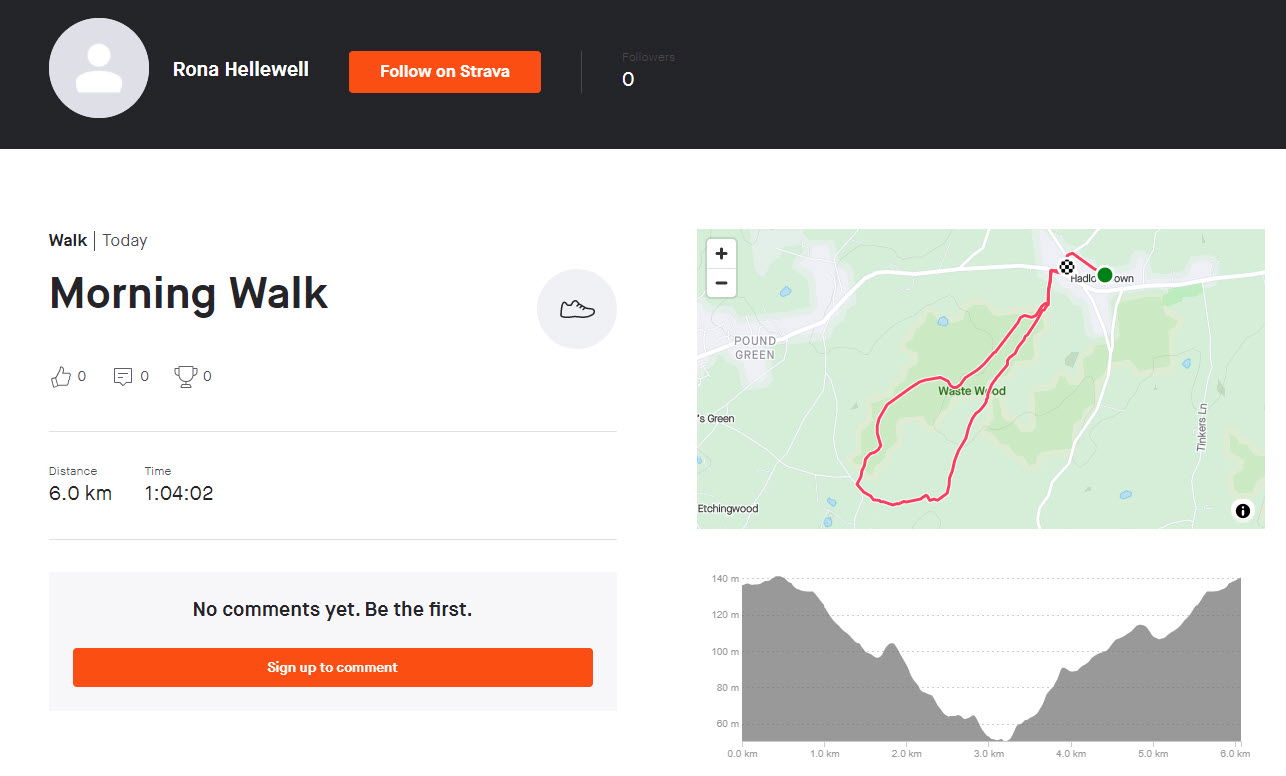This screenshot has width=1286, height=776.
Task: Click the walking shoe activity icon
Action: [577, 309]
